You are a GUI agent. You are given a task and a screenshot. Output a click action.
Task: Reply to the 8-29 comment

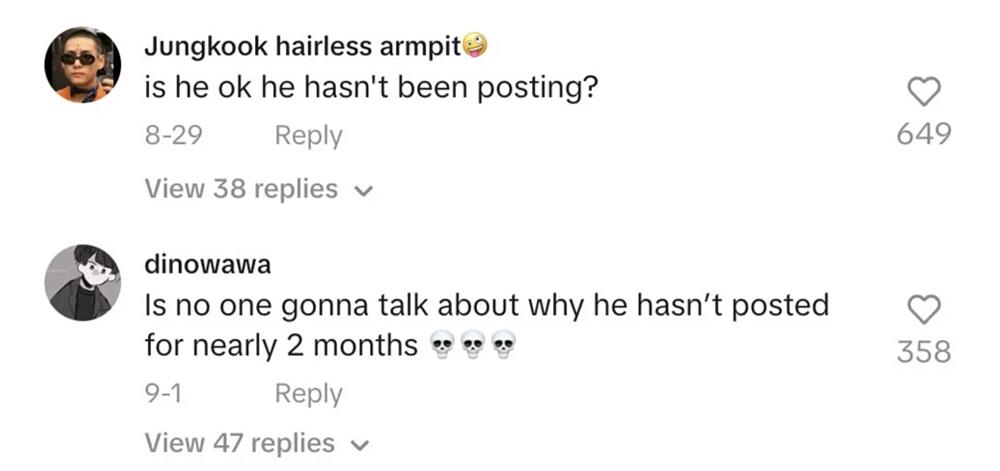(x=308, y=136)
